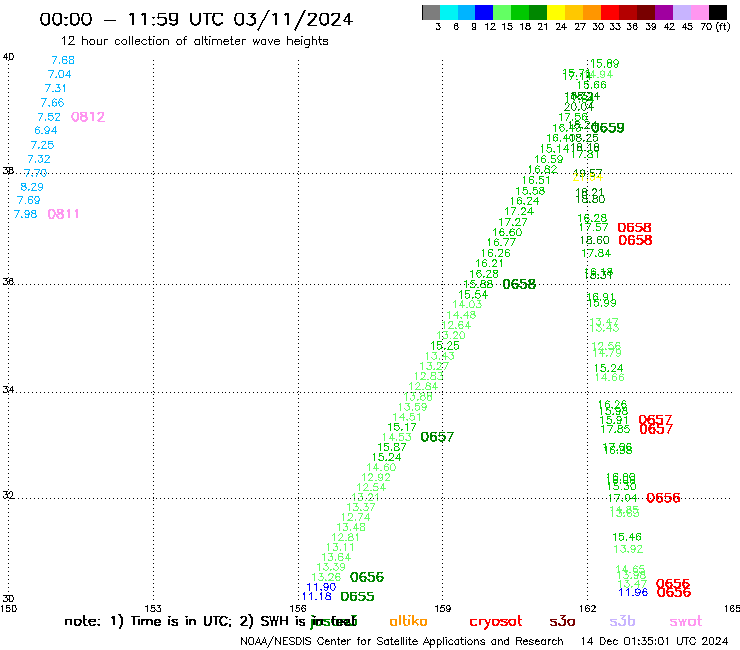Click the wave height value '8.29'
Viewport: 740px width, 650px height.
point(32,187)
